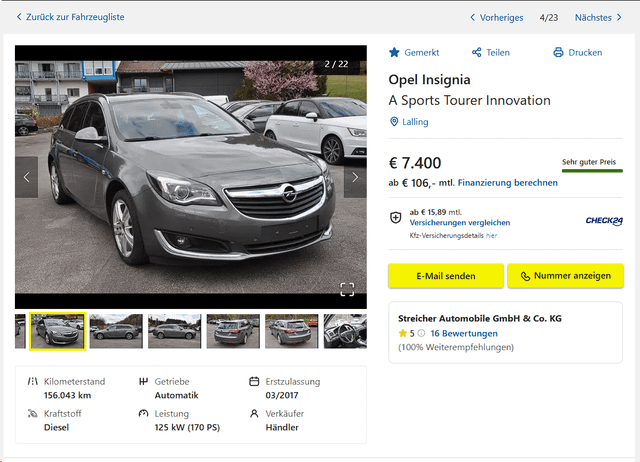
Task: Click the Kilometerstand road icon
Action: pyautogui.click(x=33, y=381)
